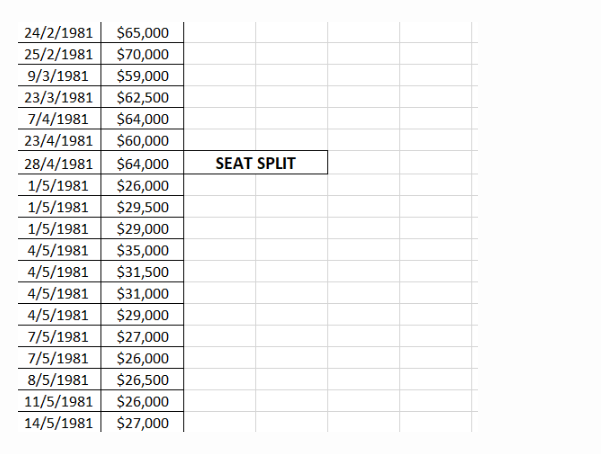Select the $70,000 price cell
The height and width of the screenshot is (454, 601).
(x=143, y=54)
